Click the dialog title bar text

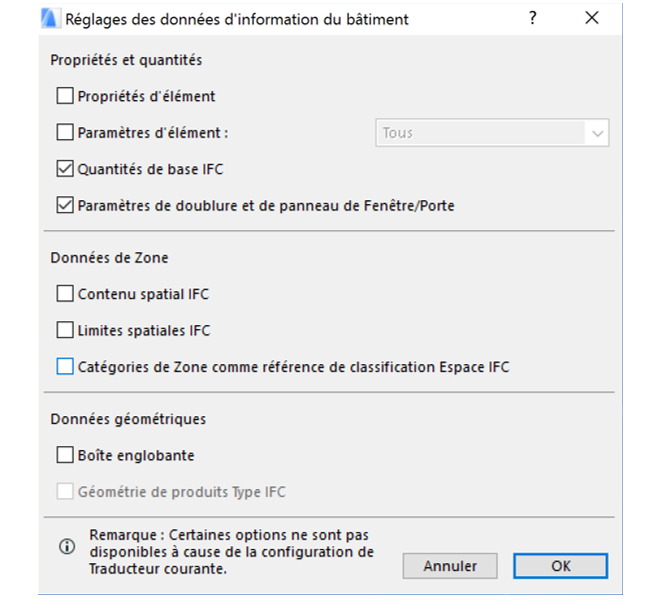pyautogui.click(x=237, y=20)
